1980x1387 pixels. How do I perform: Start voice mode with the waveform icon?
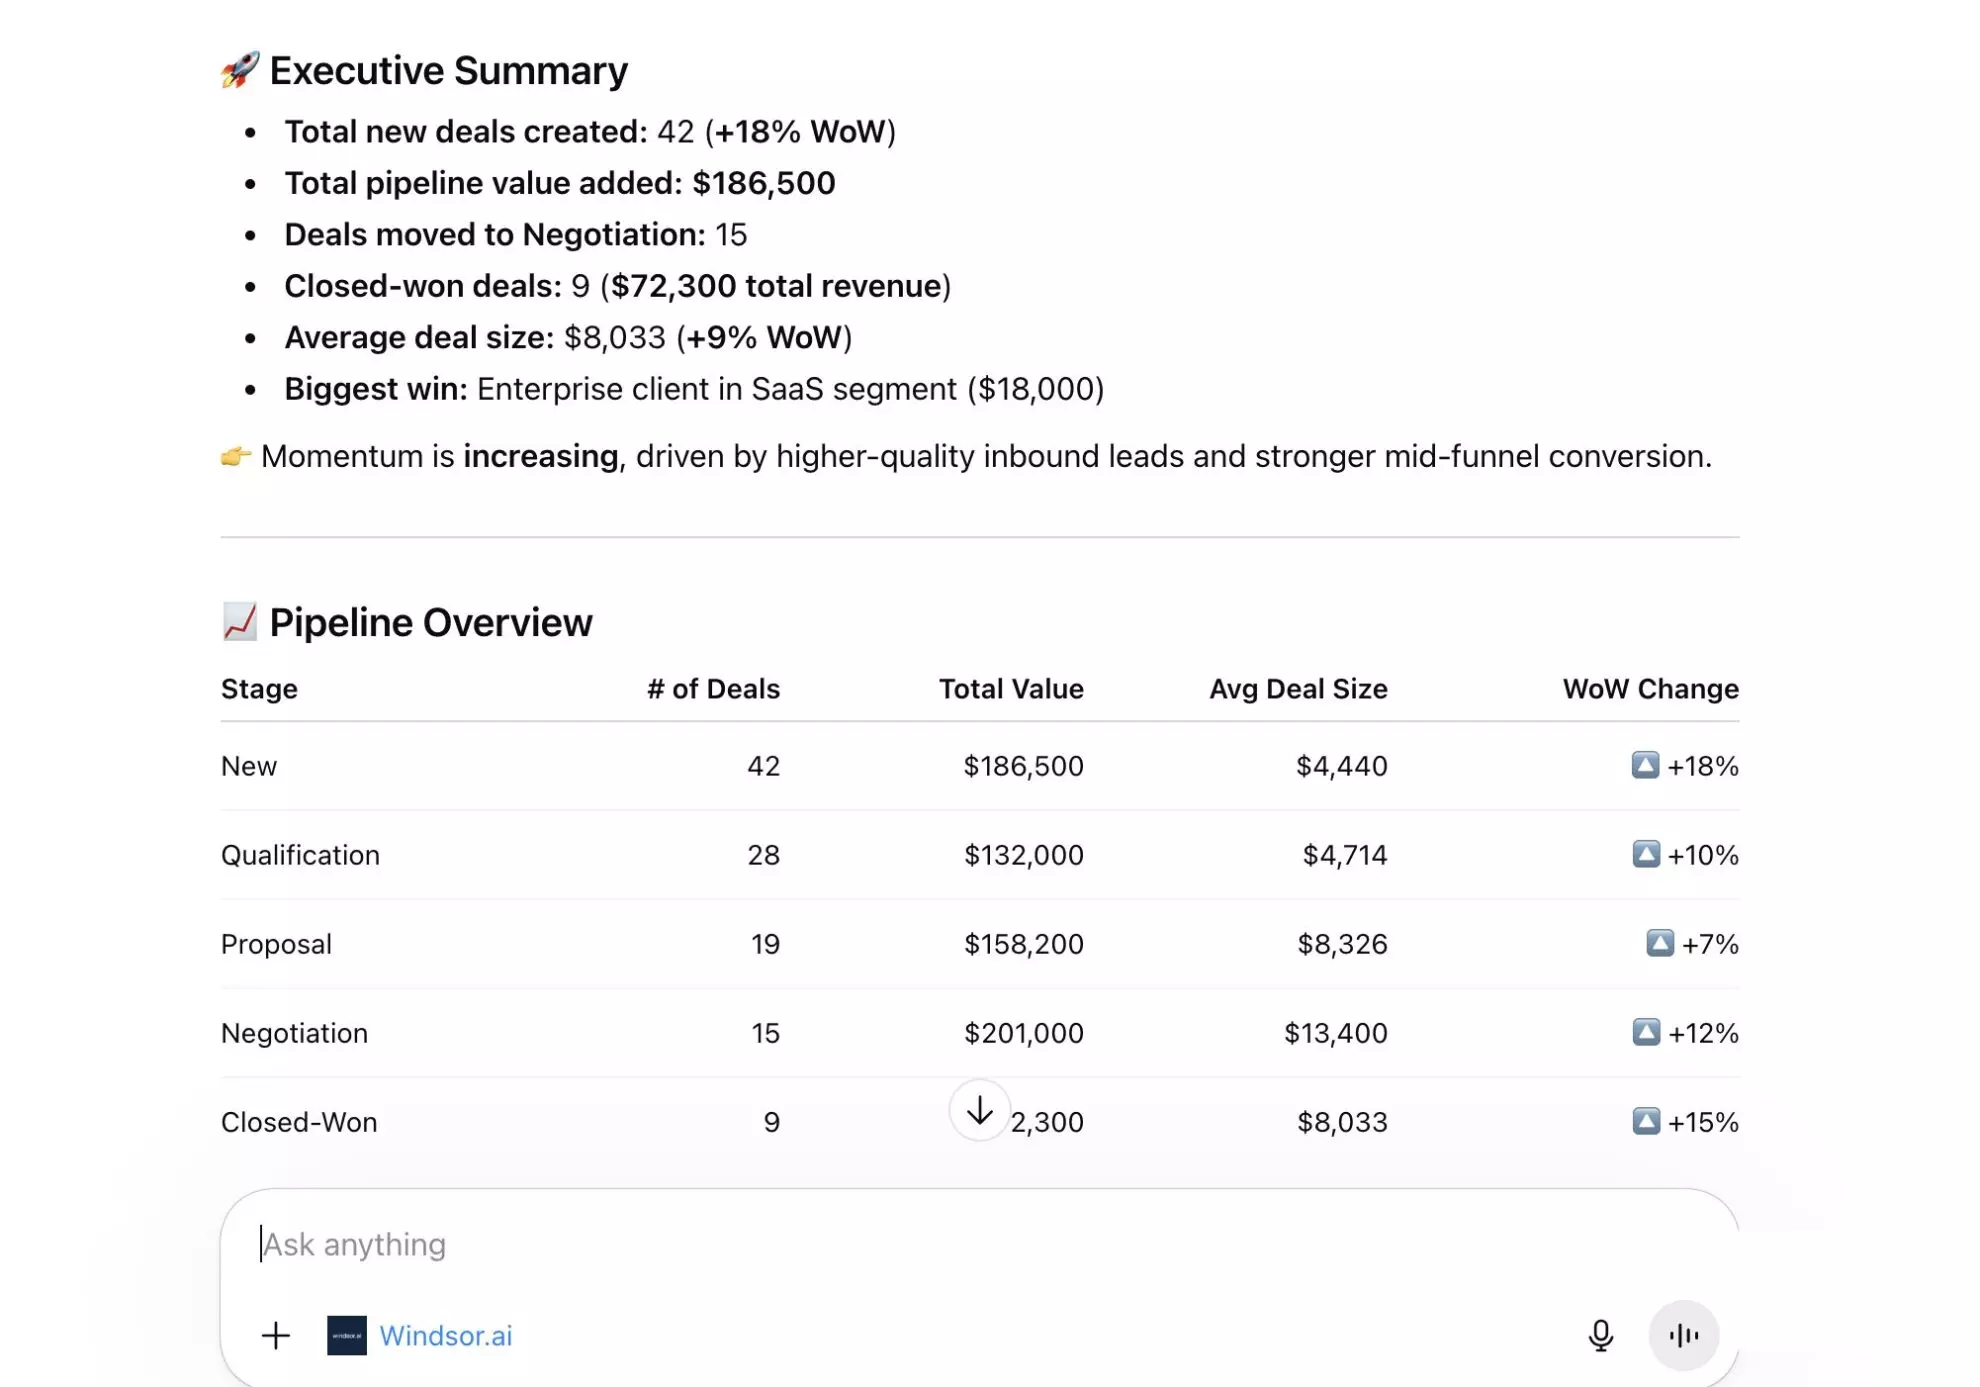coord(1684,1335)
